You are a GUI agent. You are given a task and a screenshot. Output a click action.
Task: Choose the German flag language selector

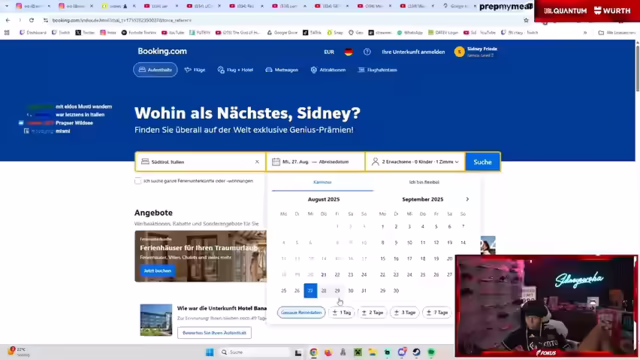coord(349,52)
